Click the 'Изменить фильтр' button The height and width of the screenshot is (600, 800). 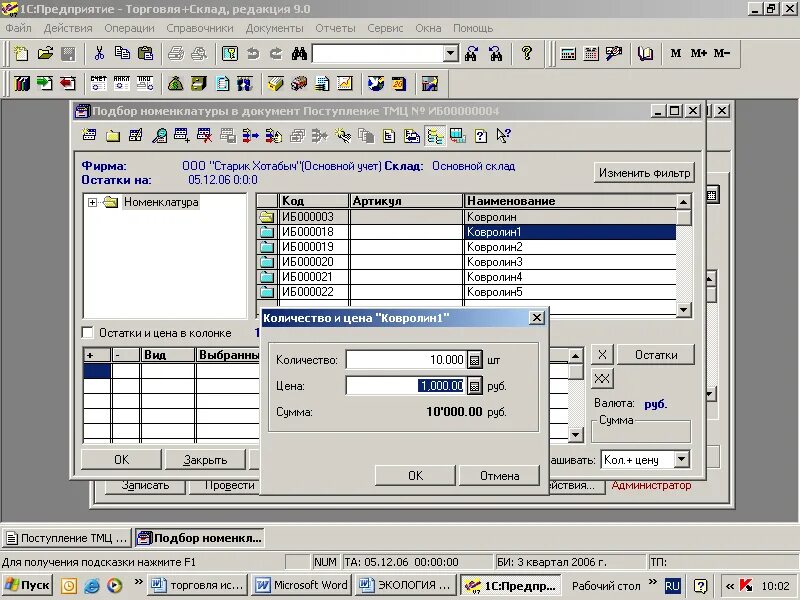[644, 173]
